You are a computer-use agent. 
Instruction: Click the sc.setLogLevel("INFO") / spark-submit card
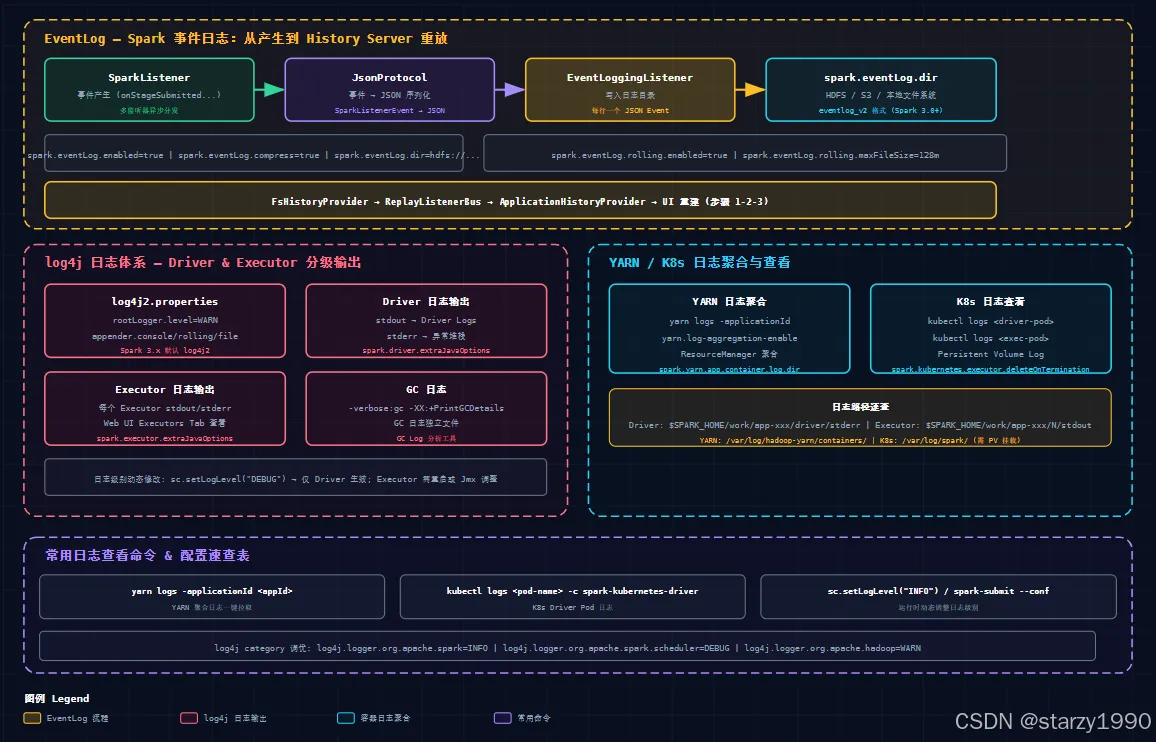(x=938, y=597)
